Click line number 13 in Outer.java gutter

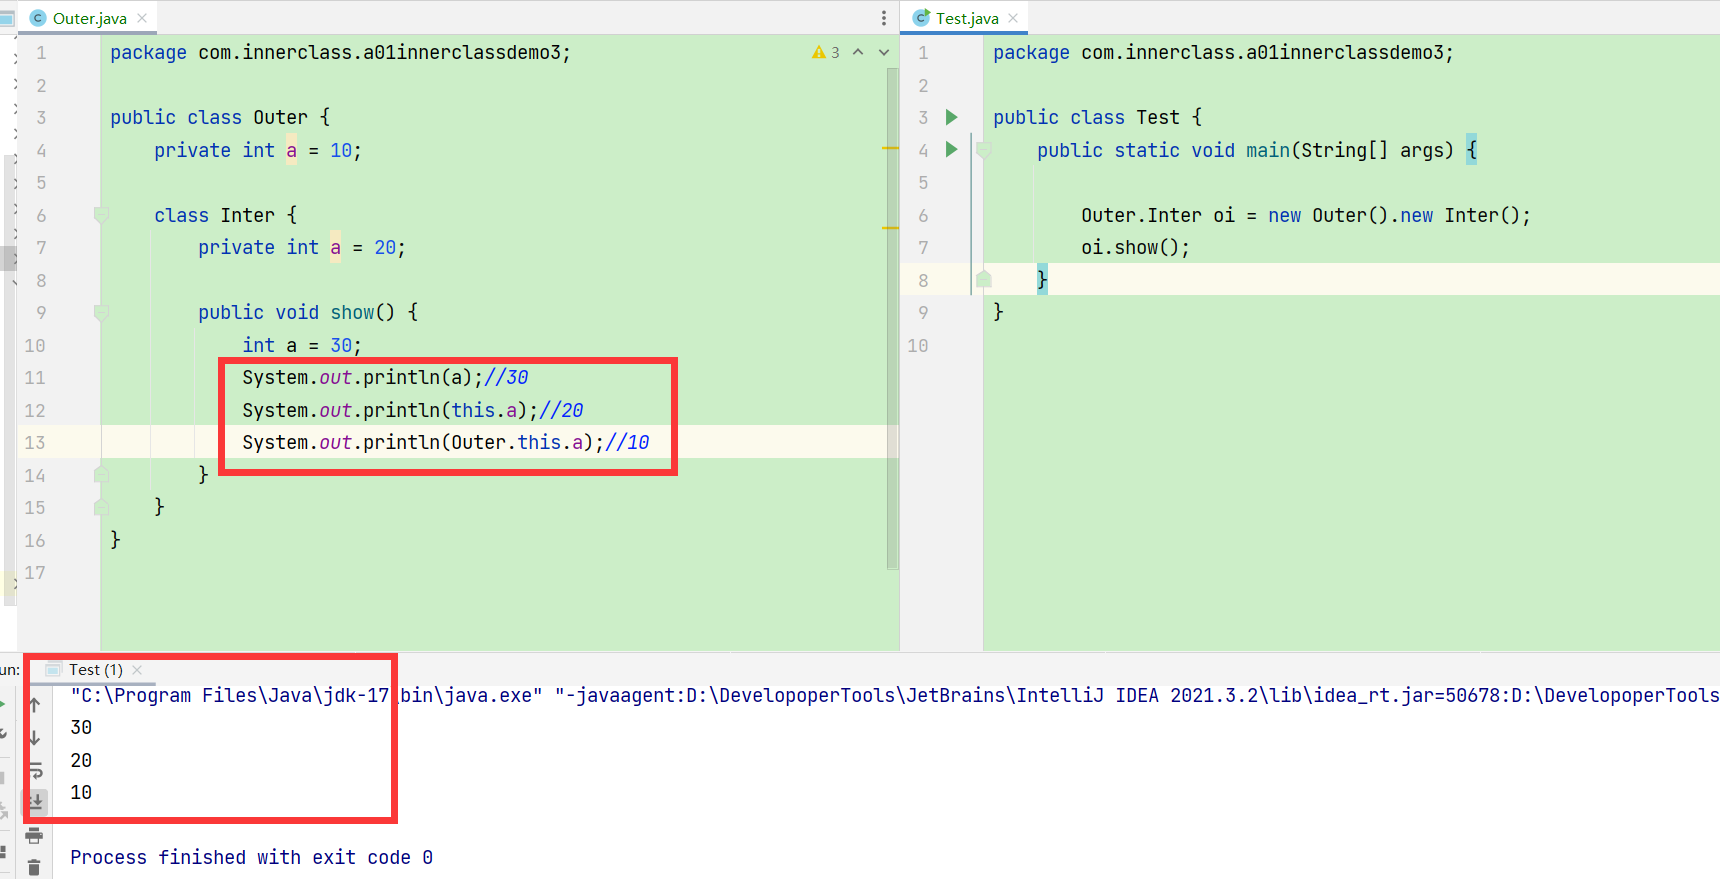35,442
